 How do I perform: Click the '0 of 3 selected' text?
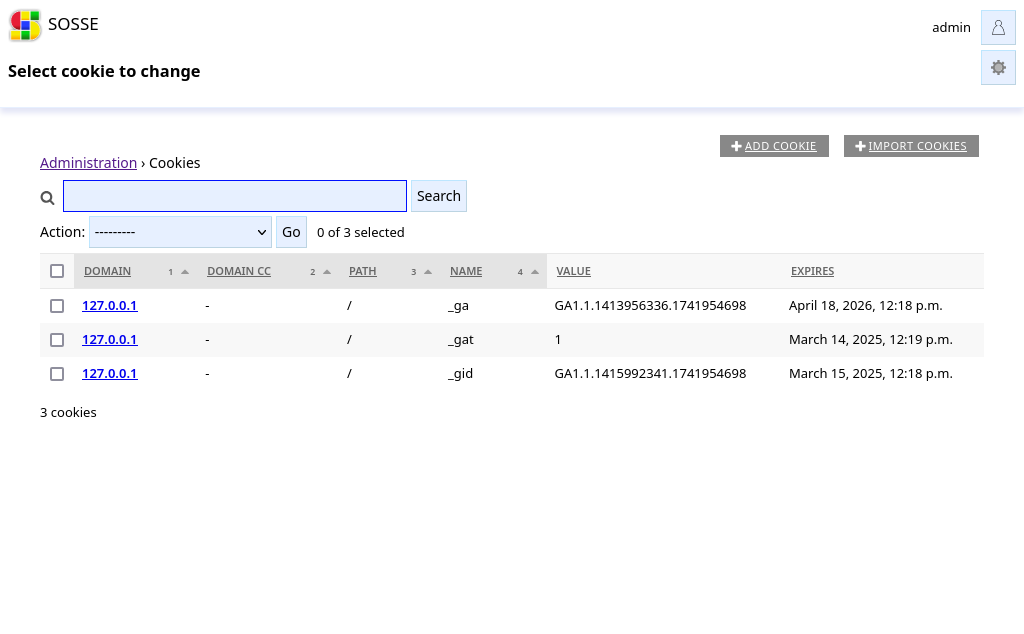pyautogui.click(x=360, y=232)
